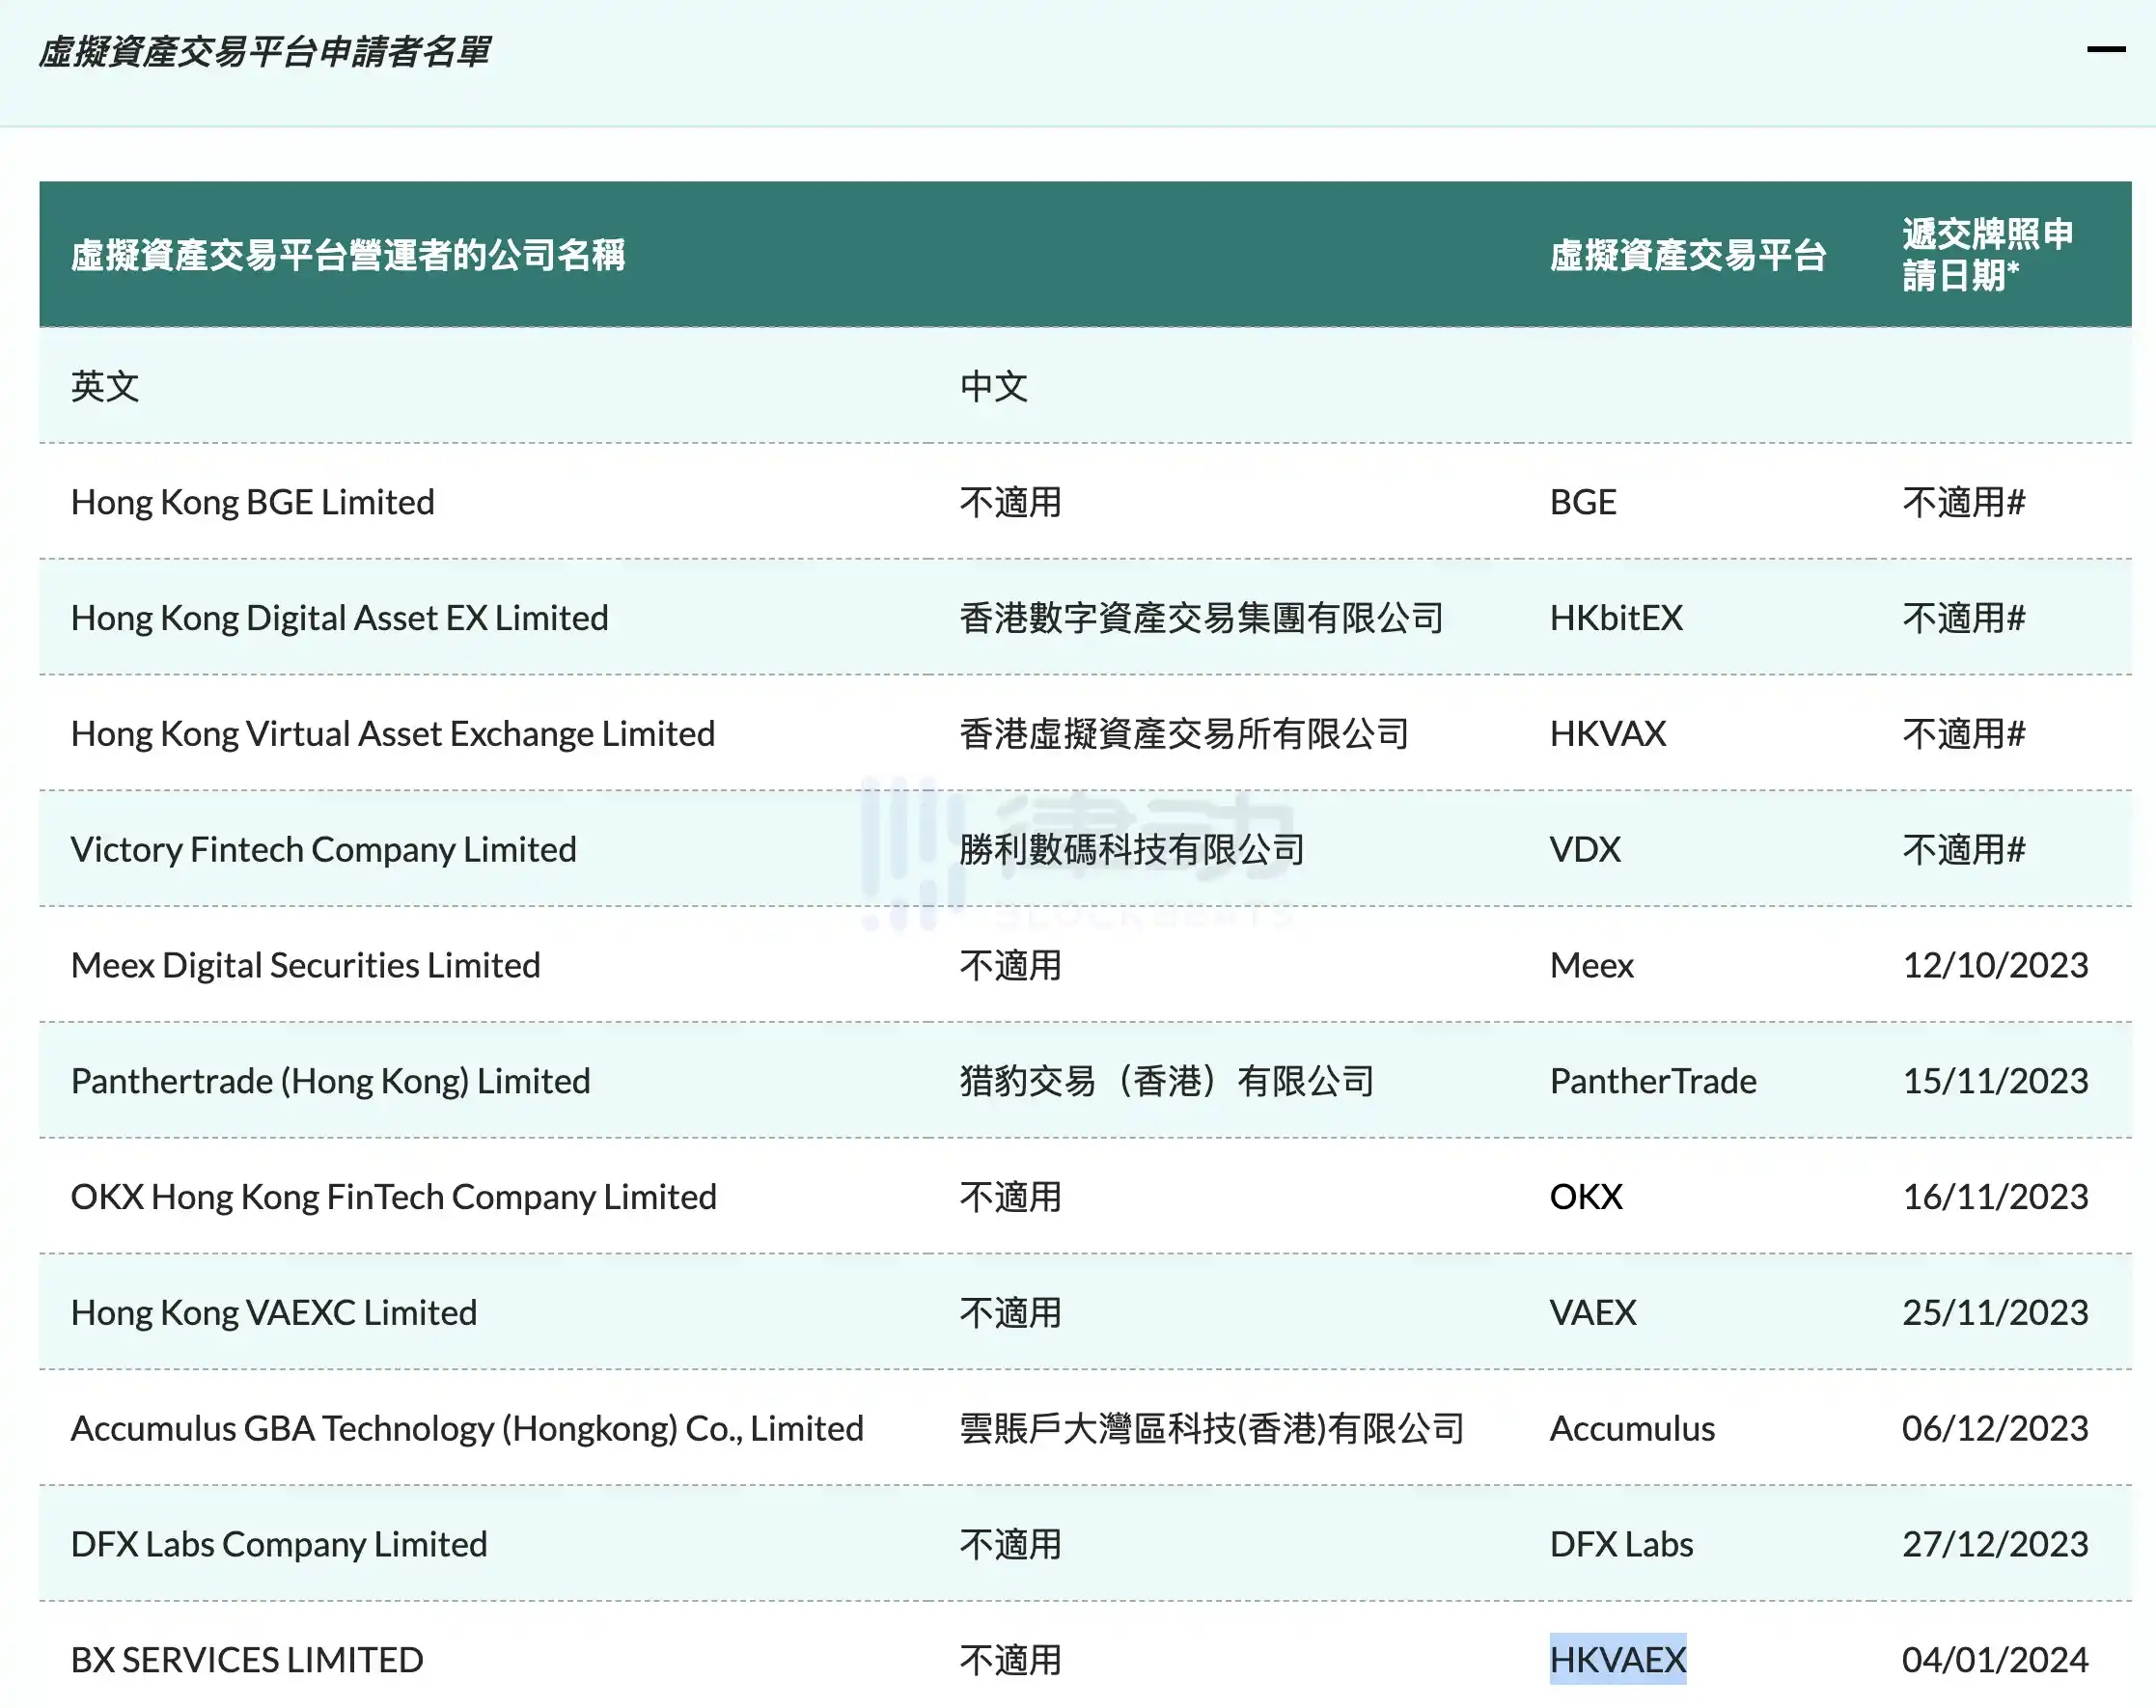The width and height of the screenshot is (2156, 1708).
Task: Click the OKX platform name cell
Action: [1585, 1197]
